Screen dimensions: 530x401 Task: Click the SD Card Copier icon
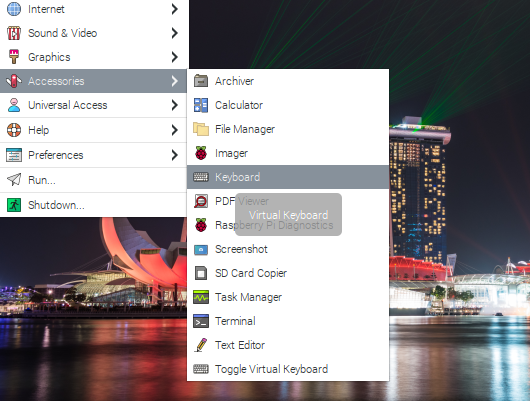click(201, 273)
